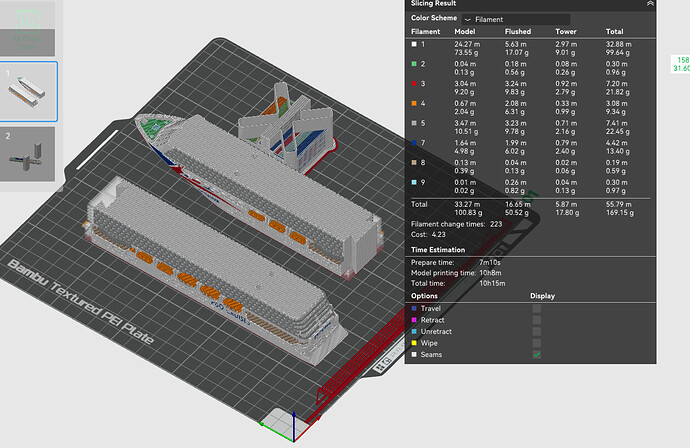Click the Seams white legend icon
The width and height of the screenshot is (690, 448).
pyautogui.click(x=414, y=354)
